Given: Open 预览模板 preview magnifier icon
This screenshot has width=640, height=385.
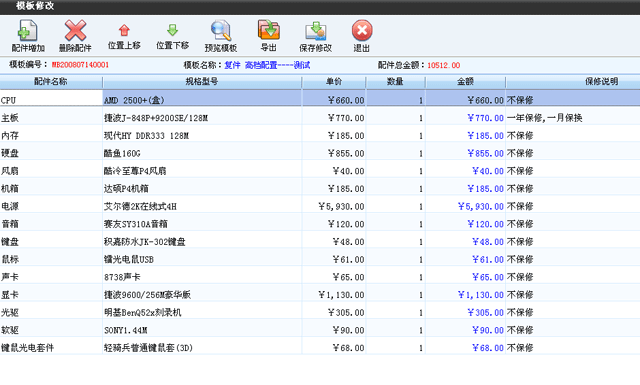Looking at the screenshot, I should [x=221, y=31].
